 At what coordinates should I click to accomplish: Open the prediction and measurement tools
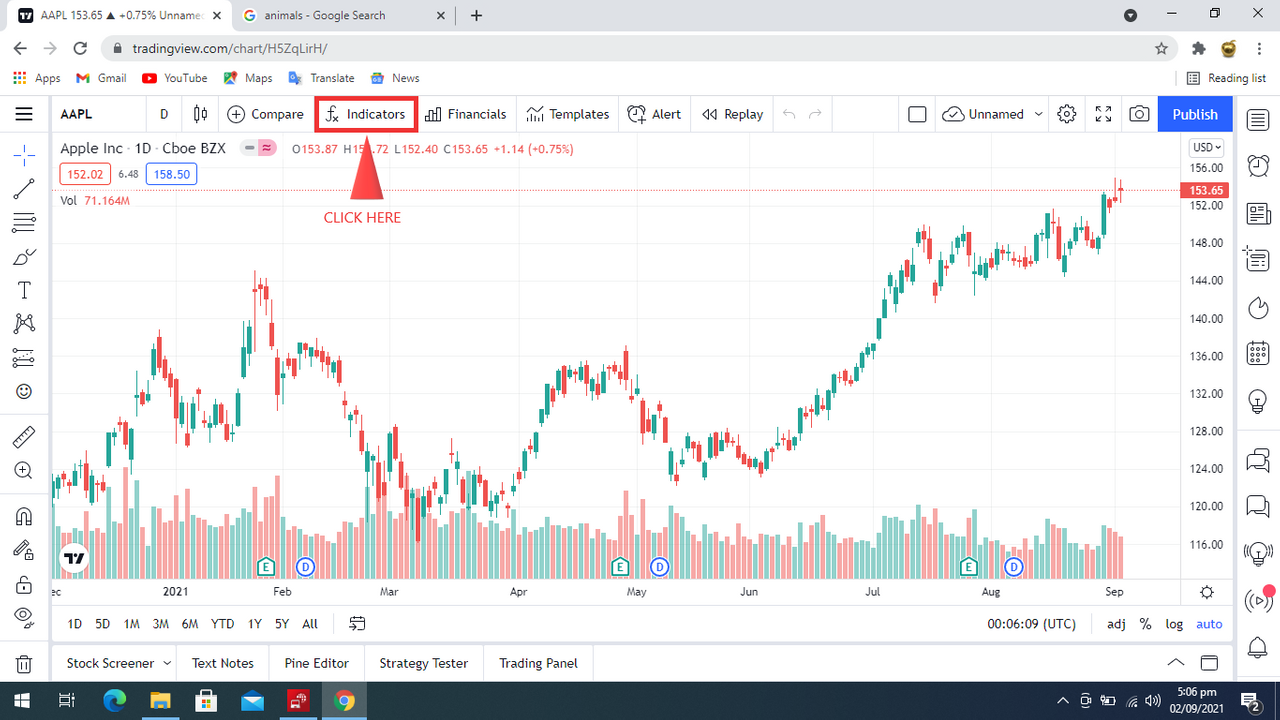24,357
